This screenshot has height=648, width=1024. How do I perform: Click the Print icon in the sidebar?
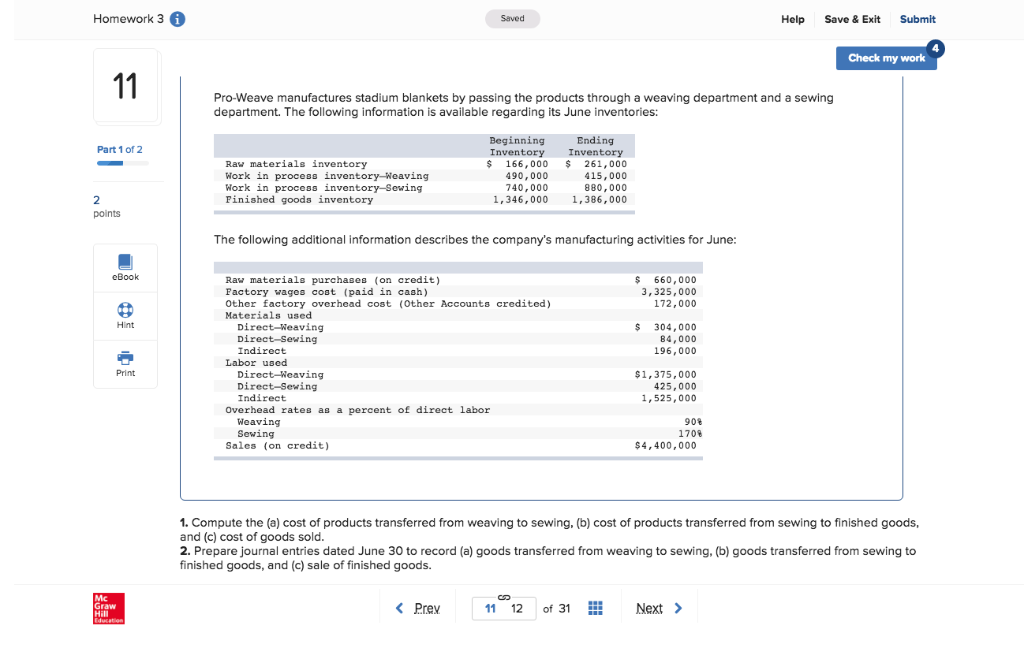click(x=124, y=360)
